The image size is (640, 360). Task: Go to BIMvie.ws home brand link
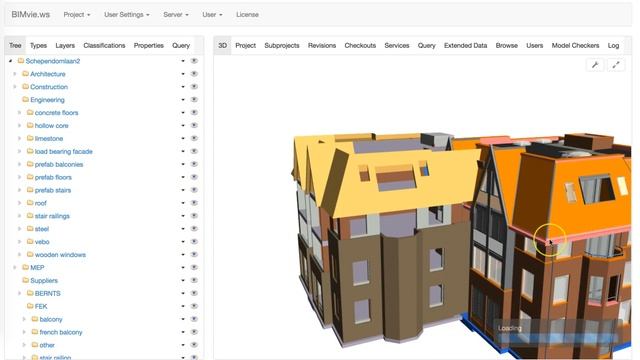(31, 14)
